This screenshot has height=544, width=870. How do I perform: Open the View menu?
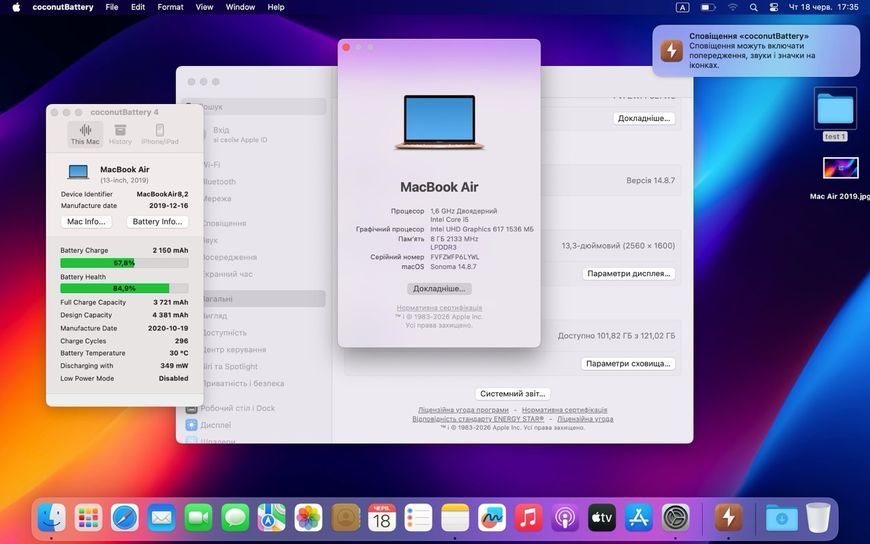coord(204,7)
